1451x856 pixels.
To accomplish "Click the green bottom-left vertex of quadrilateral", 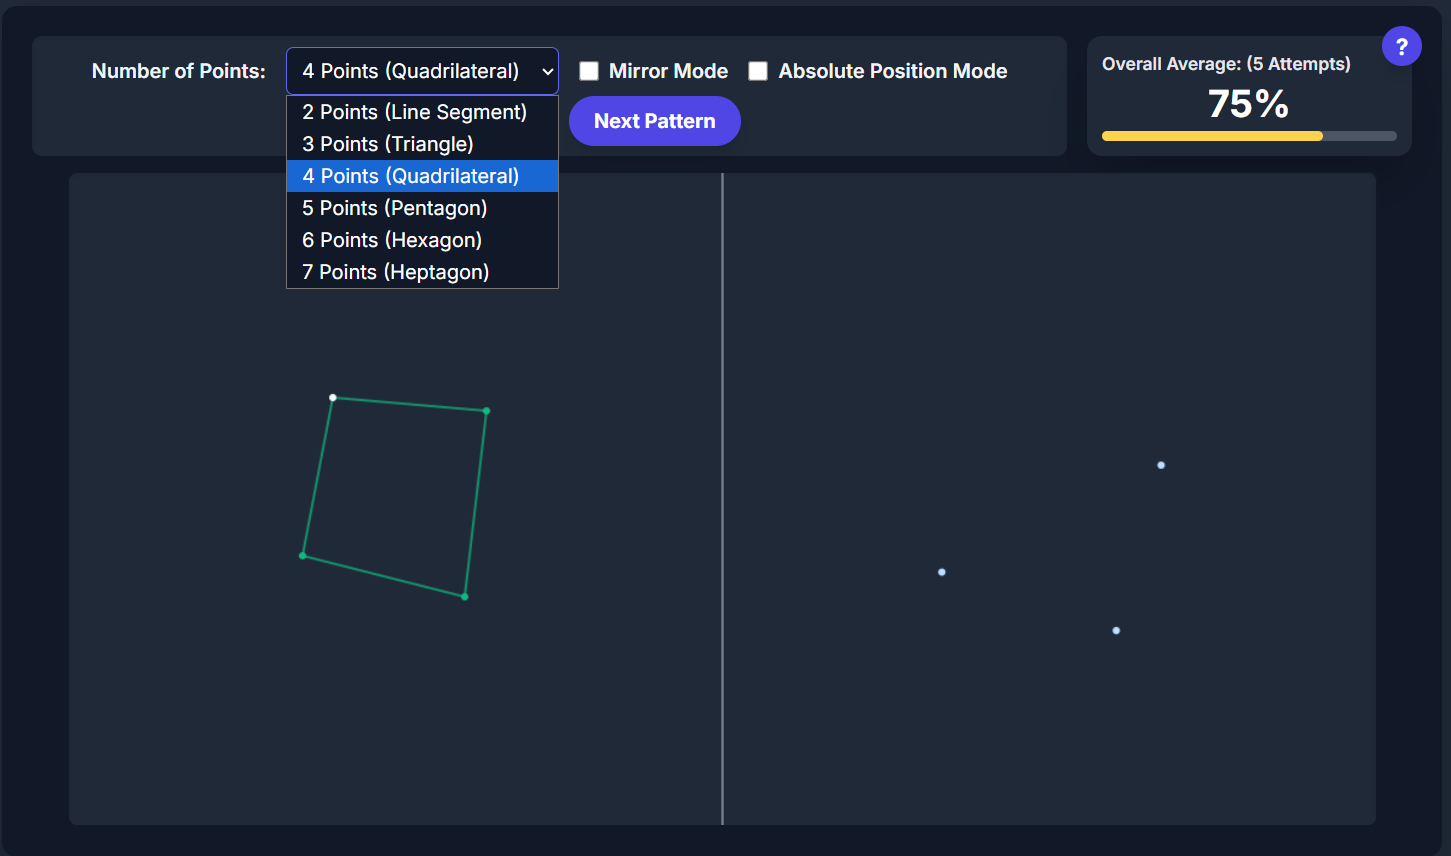I will (x=303, y=556).
